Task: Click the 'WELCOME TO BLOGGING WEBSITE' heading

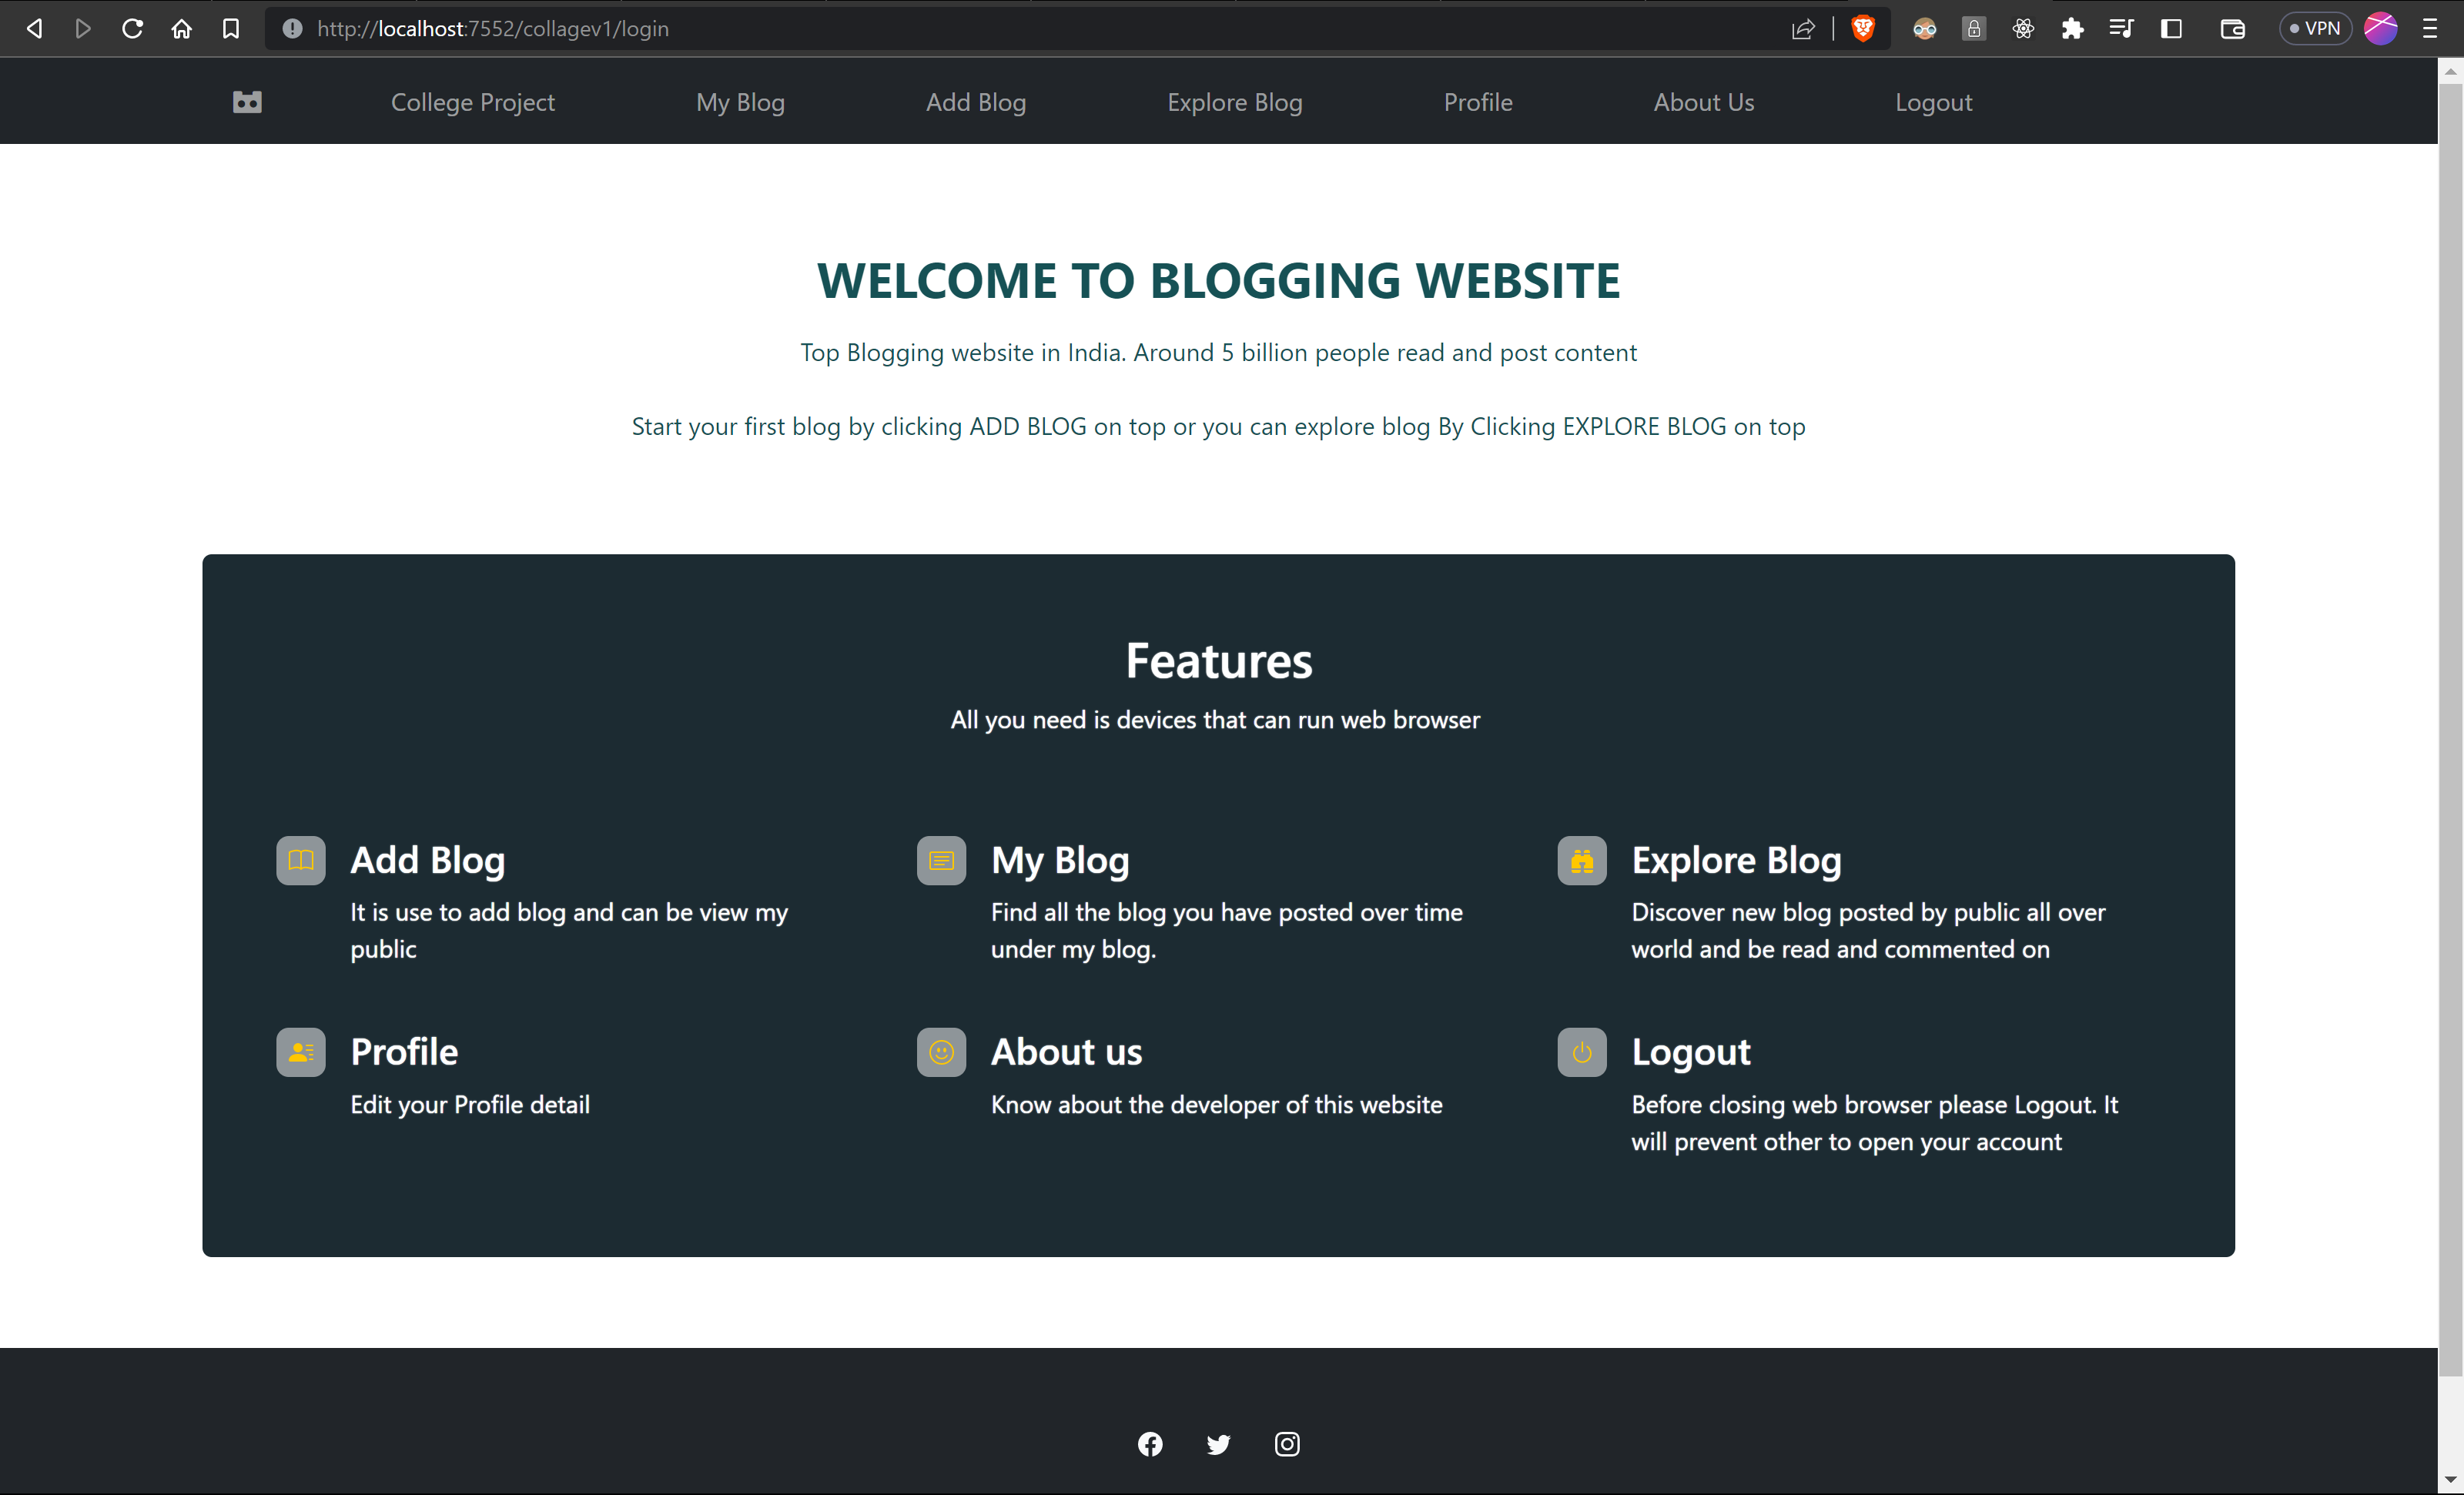Action: tap(1218, 280)
